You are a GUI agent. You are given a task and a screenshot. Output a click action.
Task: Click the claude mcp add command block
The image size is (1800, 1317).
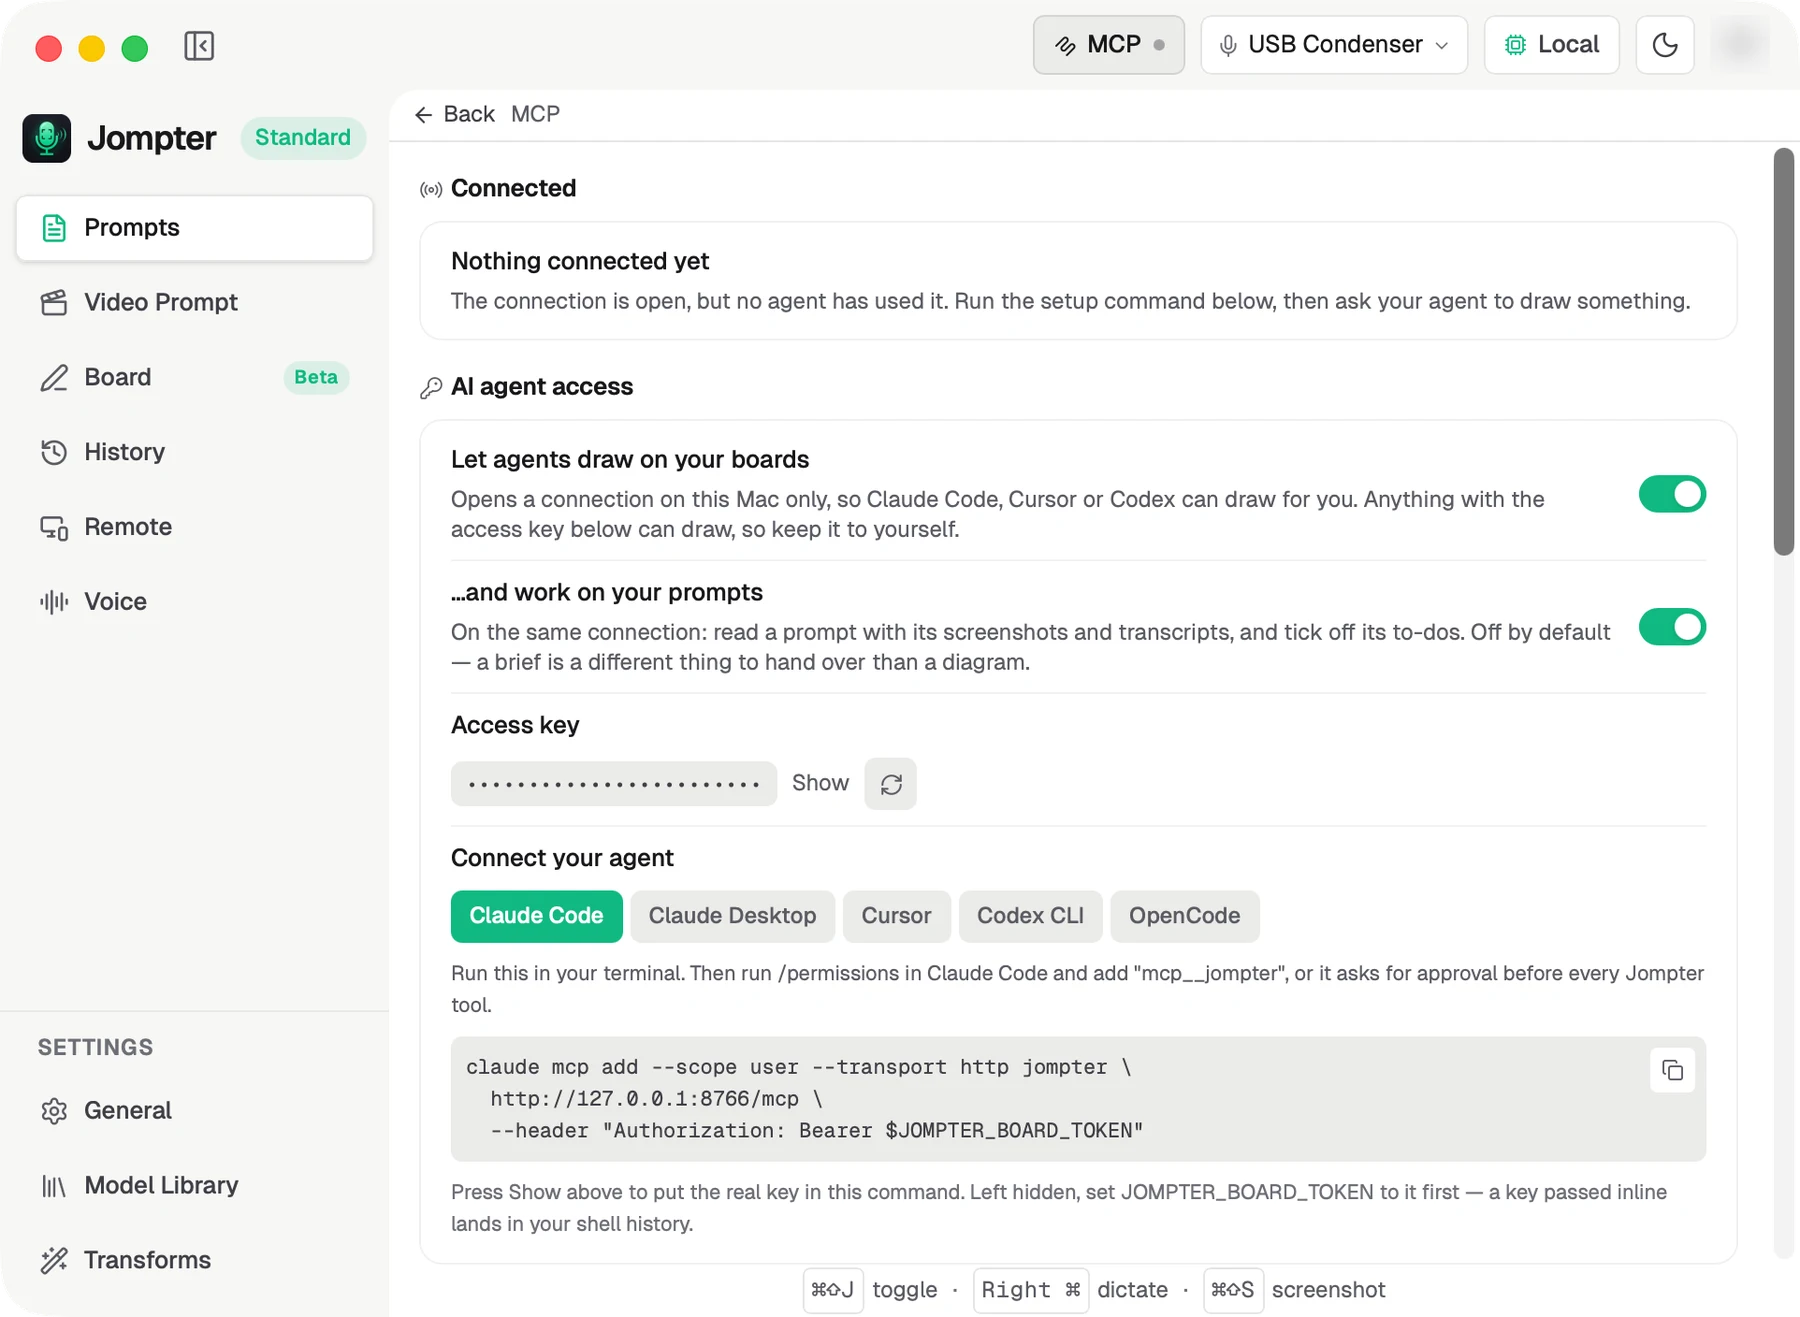[1078, 1099]
